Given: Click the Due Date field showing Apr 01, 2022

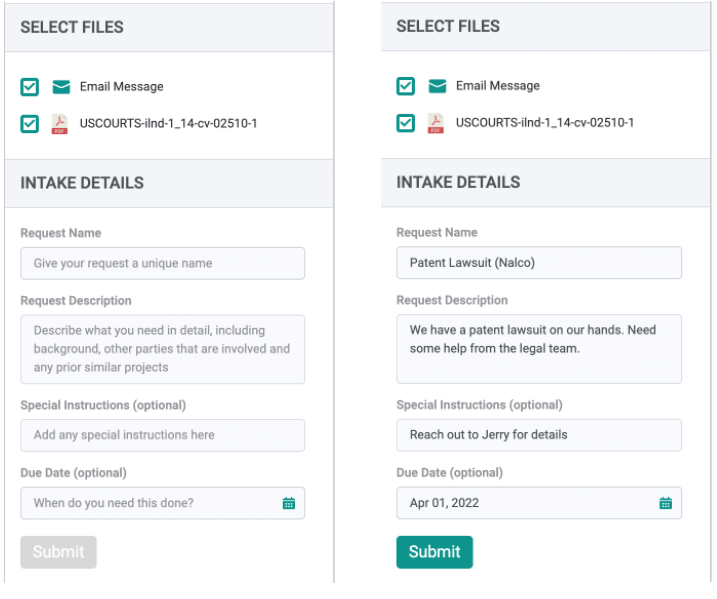Looking at the screenshot, I should (x=525, y=503).
